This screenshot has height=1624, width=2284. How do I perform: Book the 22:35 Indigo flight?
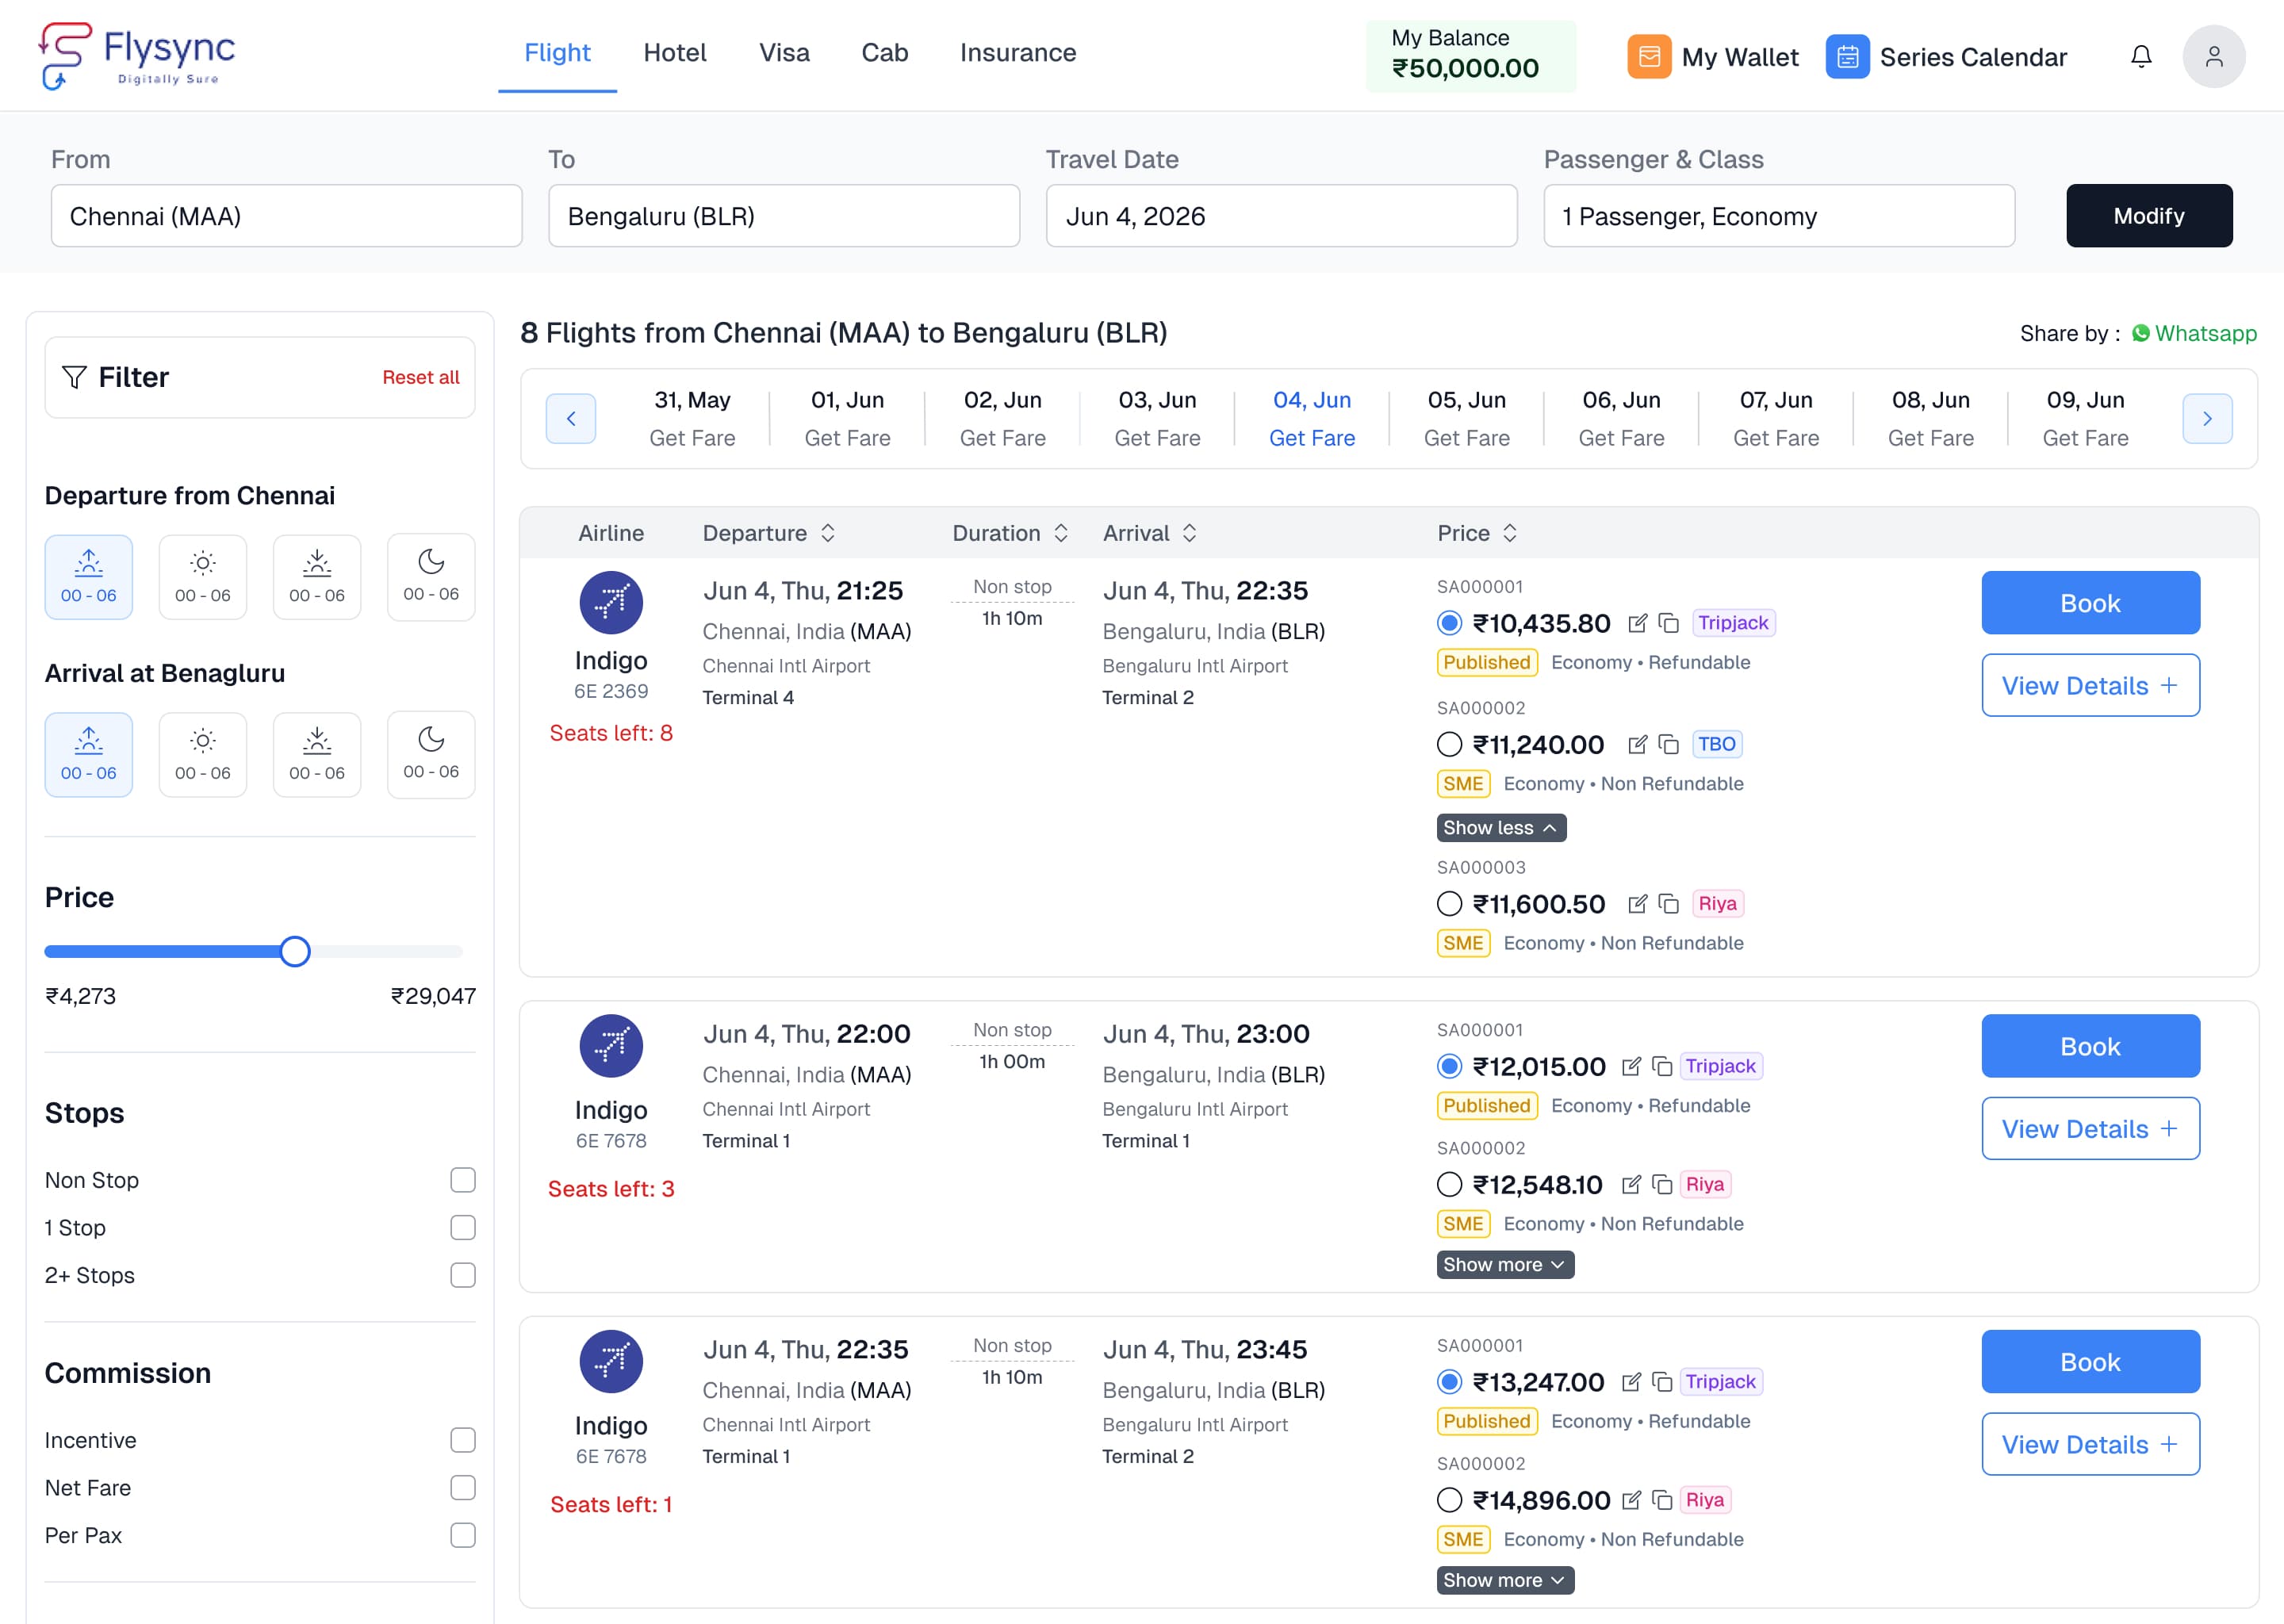point(2090,1362)
